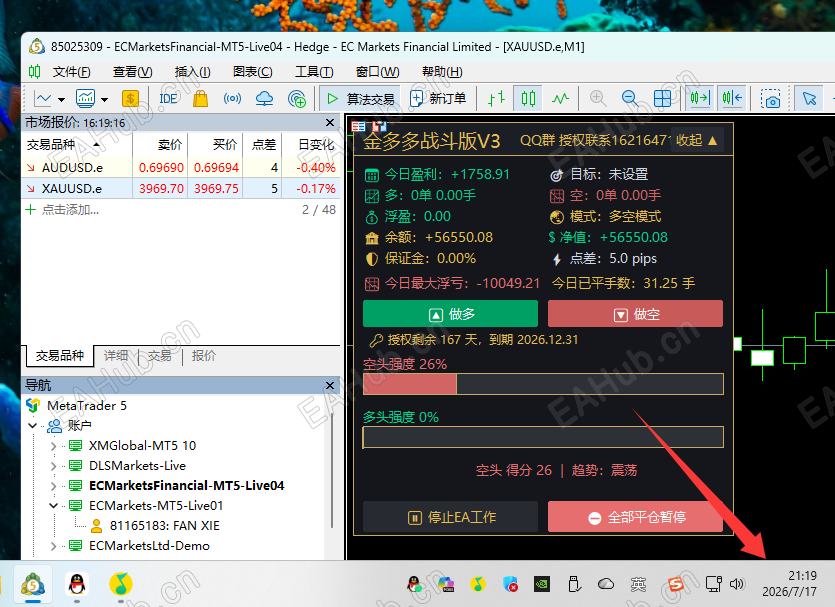835x607 pixels.
Task: Collapse the ECMarkets-MT5-Live01 node
Action: coord(53,506)
